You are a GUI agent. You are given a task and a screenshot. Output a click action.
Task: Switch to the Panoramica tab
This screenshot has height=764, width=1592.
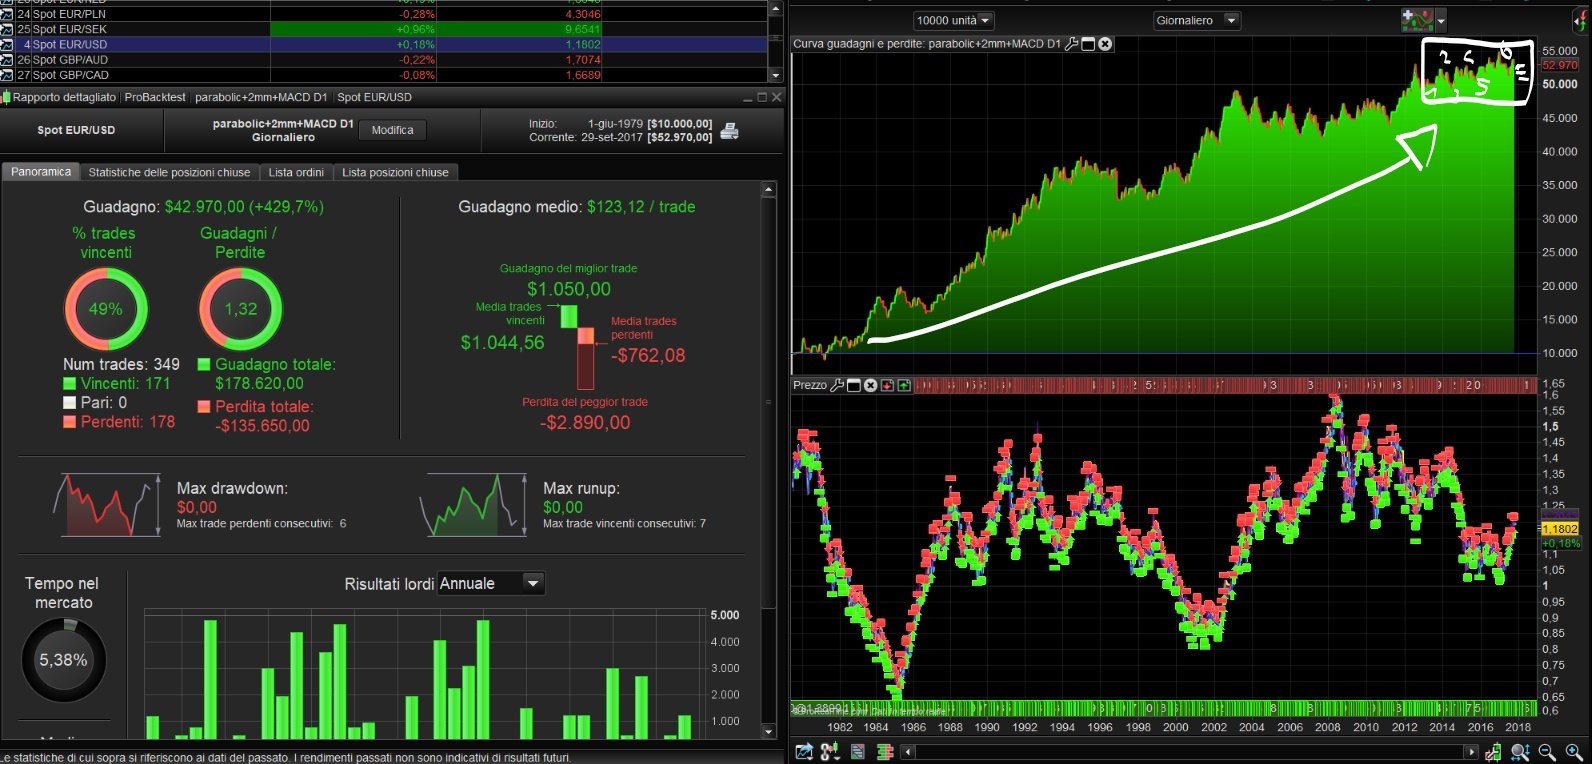(41, 172)
